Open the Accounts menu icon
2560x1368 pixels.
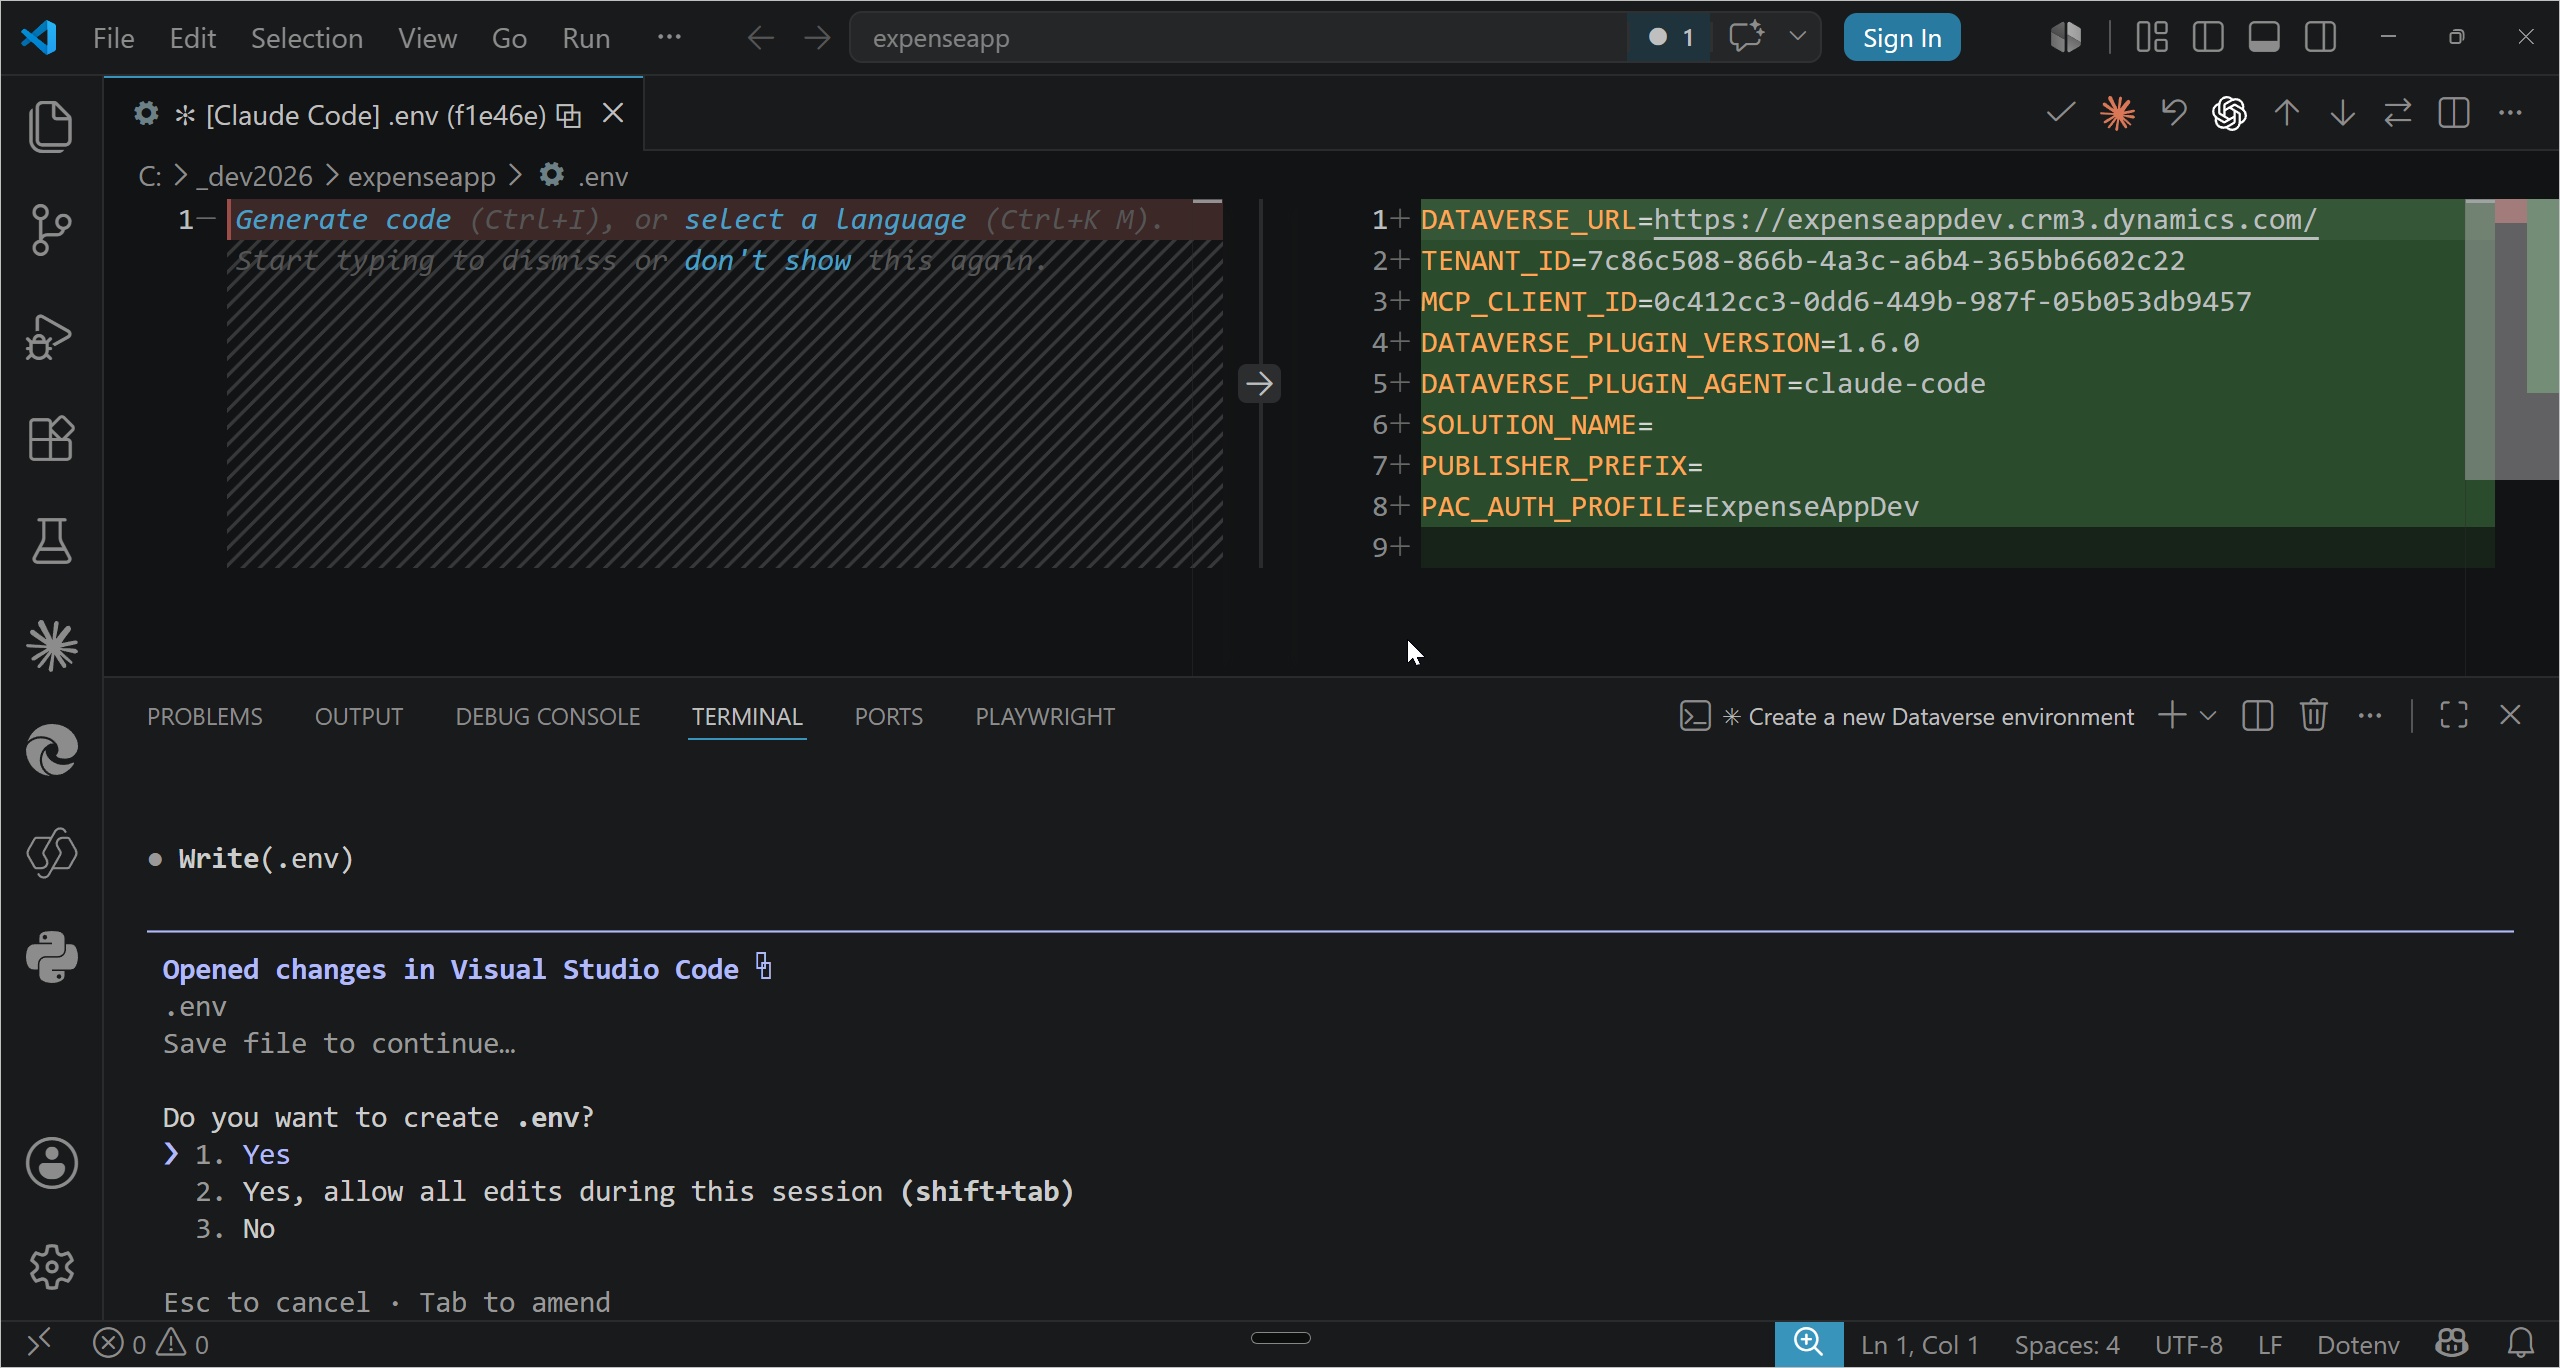[51, 1163]
